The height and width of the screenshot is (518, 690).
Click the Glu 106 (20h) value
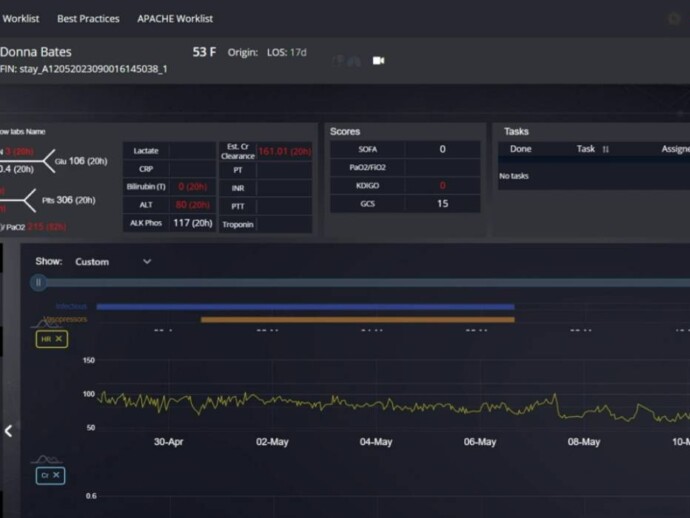pos(81,161)
